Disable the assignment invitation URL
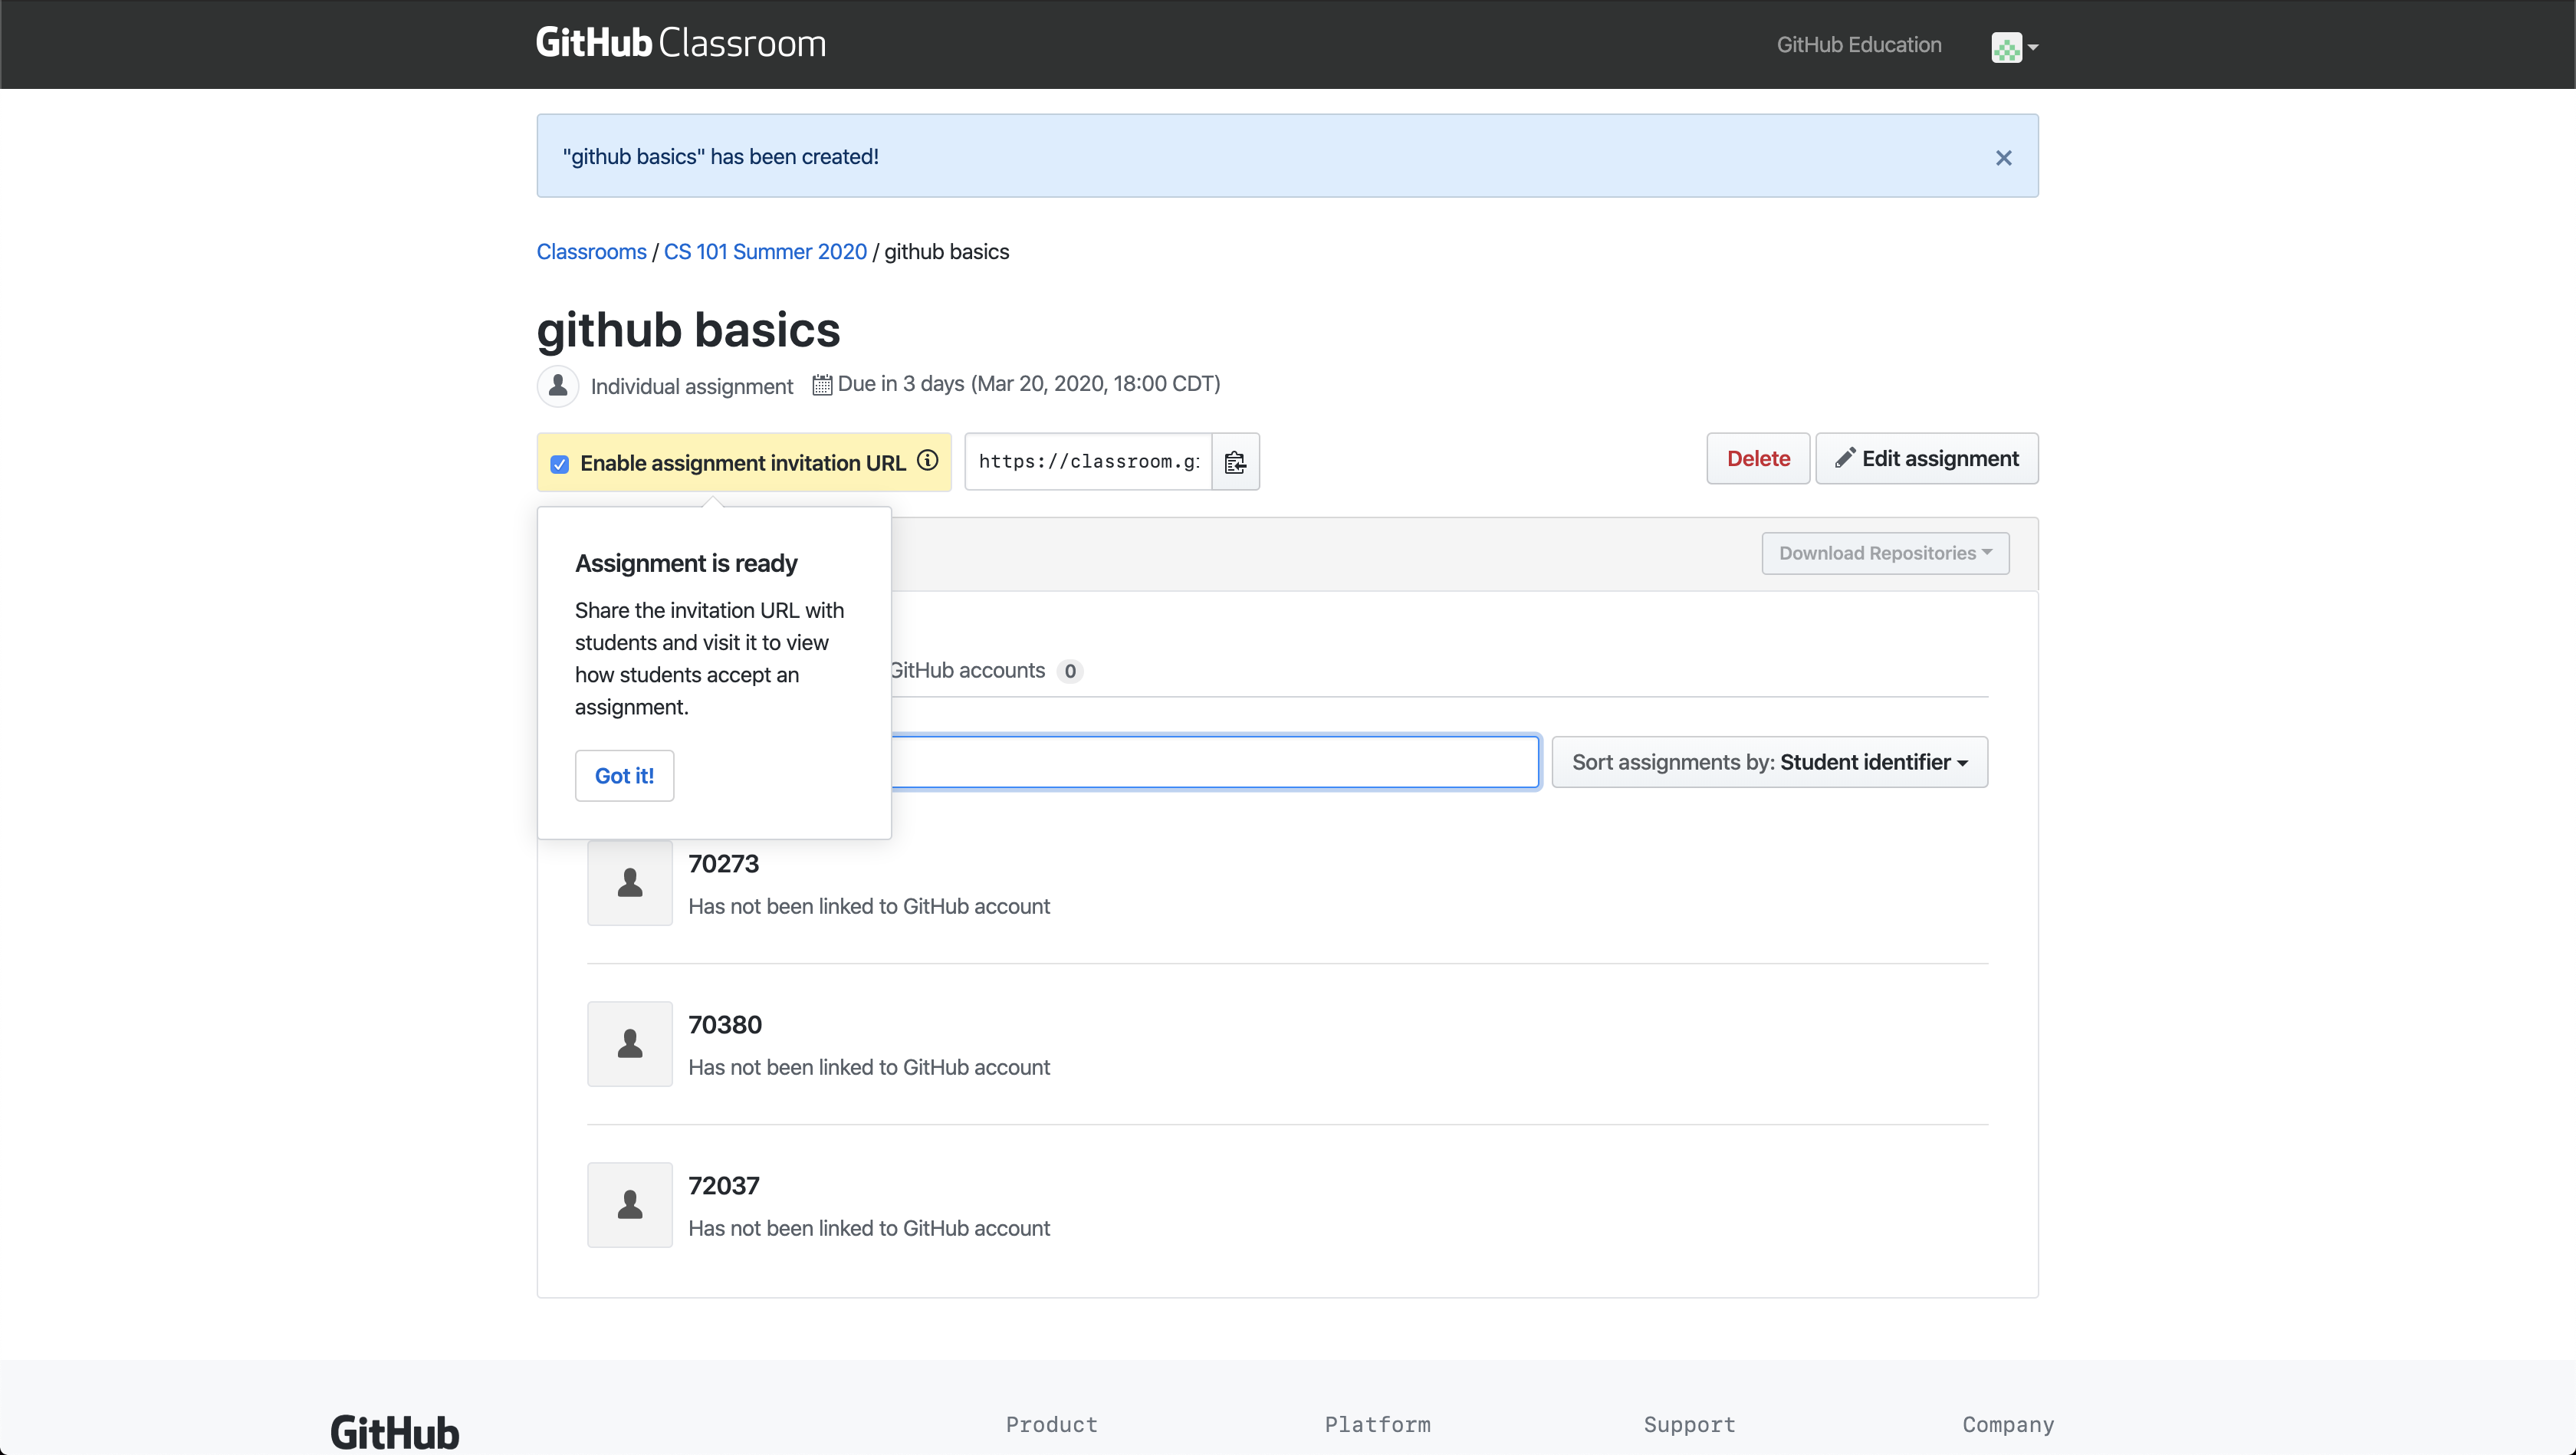2576x1455 pixels. (559, 463)
